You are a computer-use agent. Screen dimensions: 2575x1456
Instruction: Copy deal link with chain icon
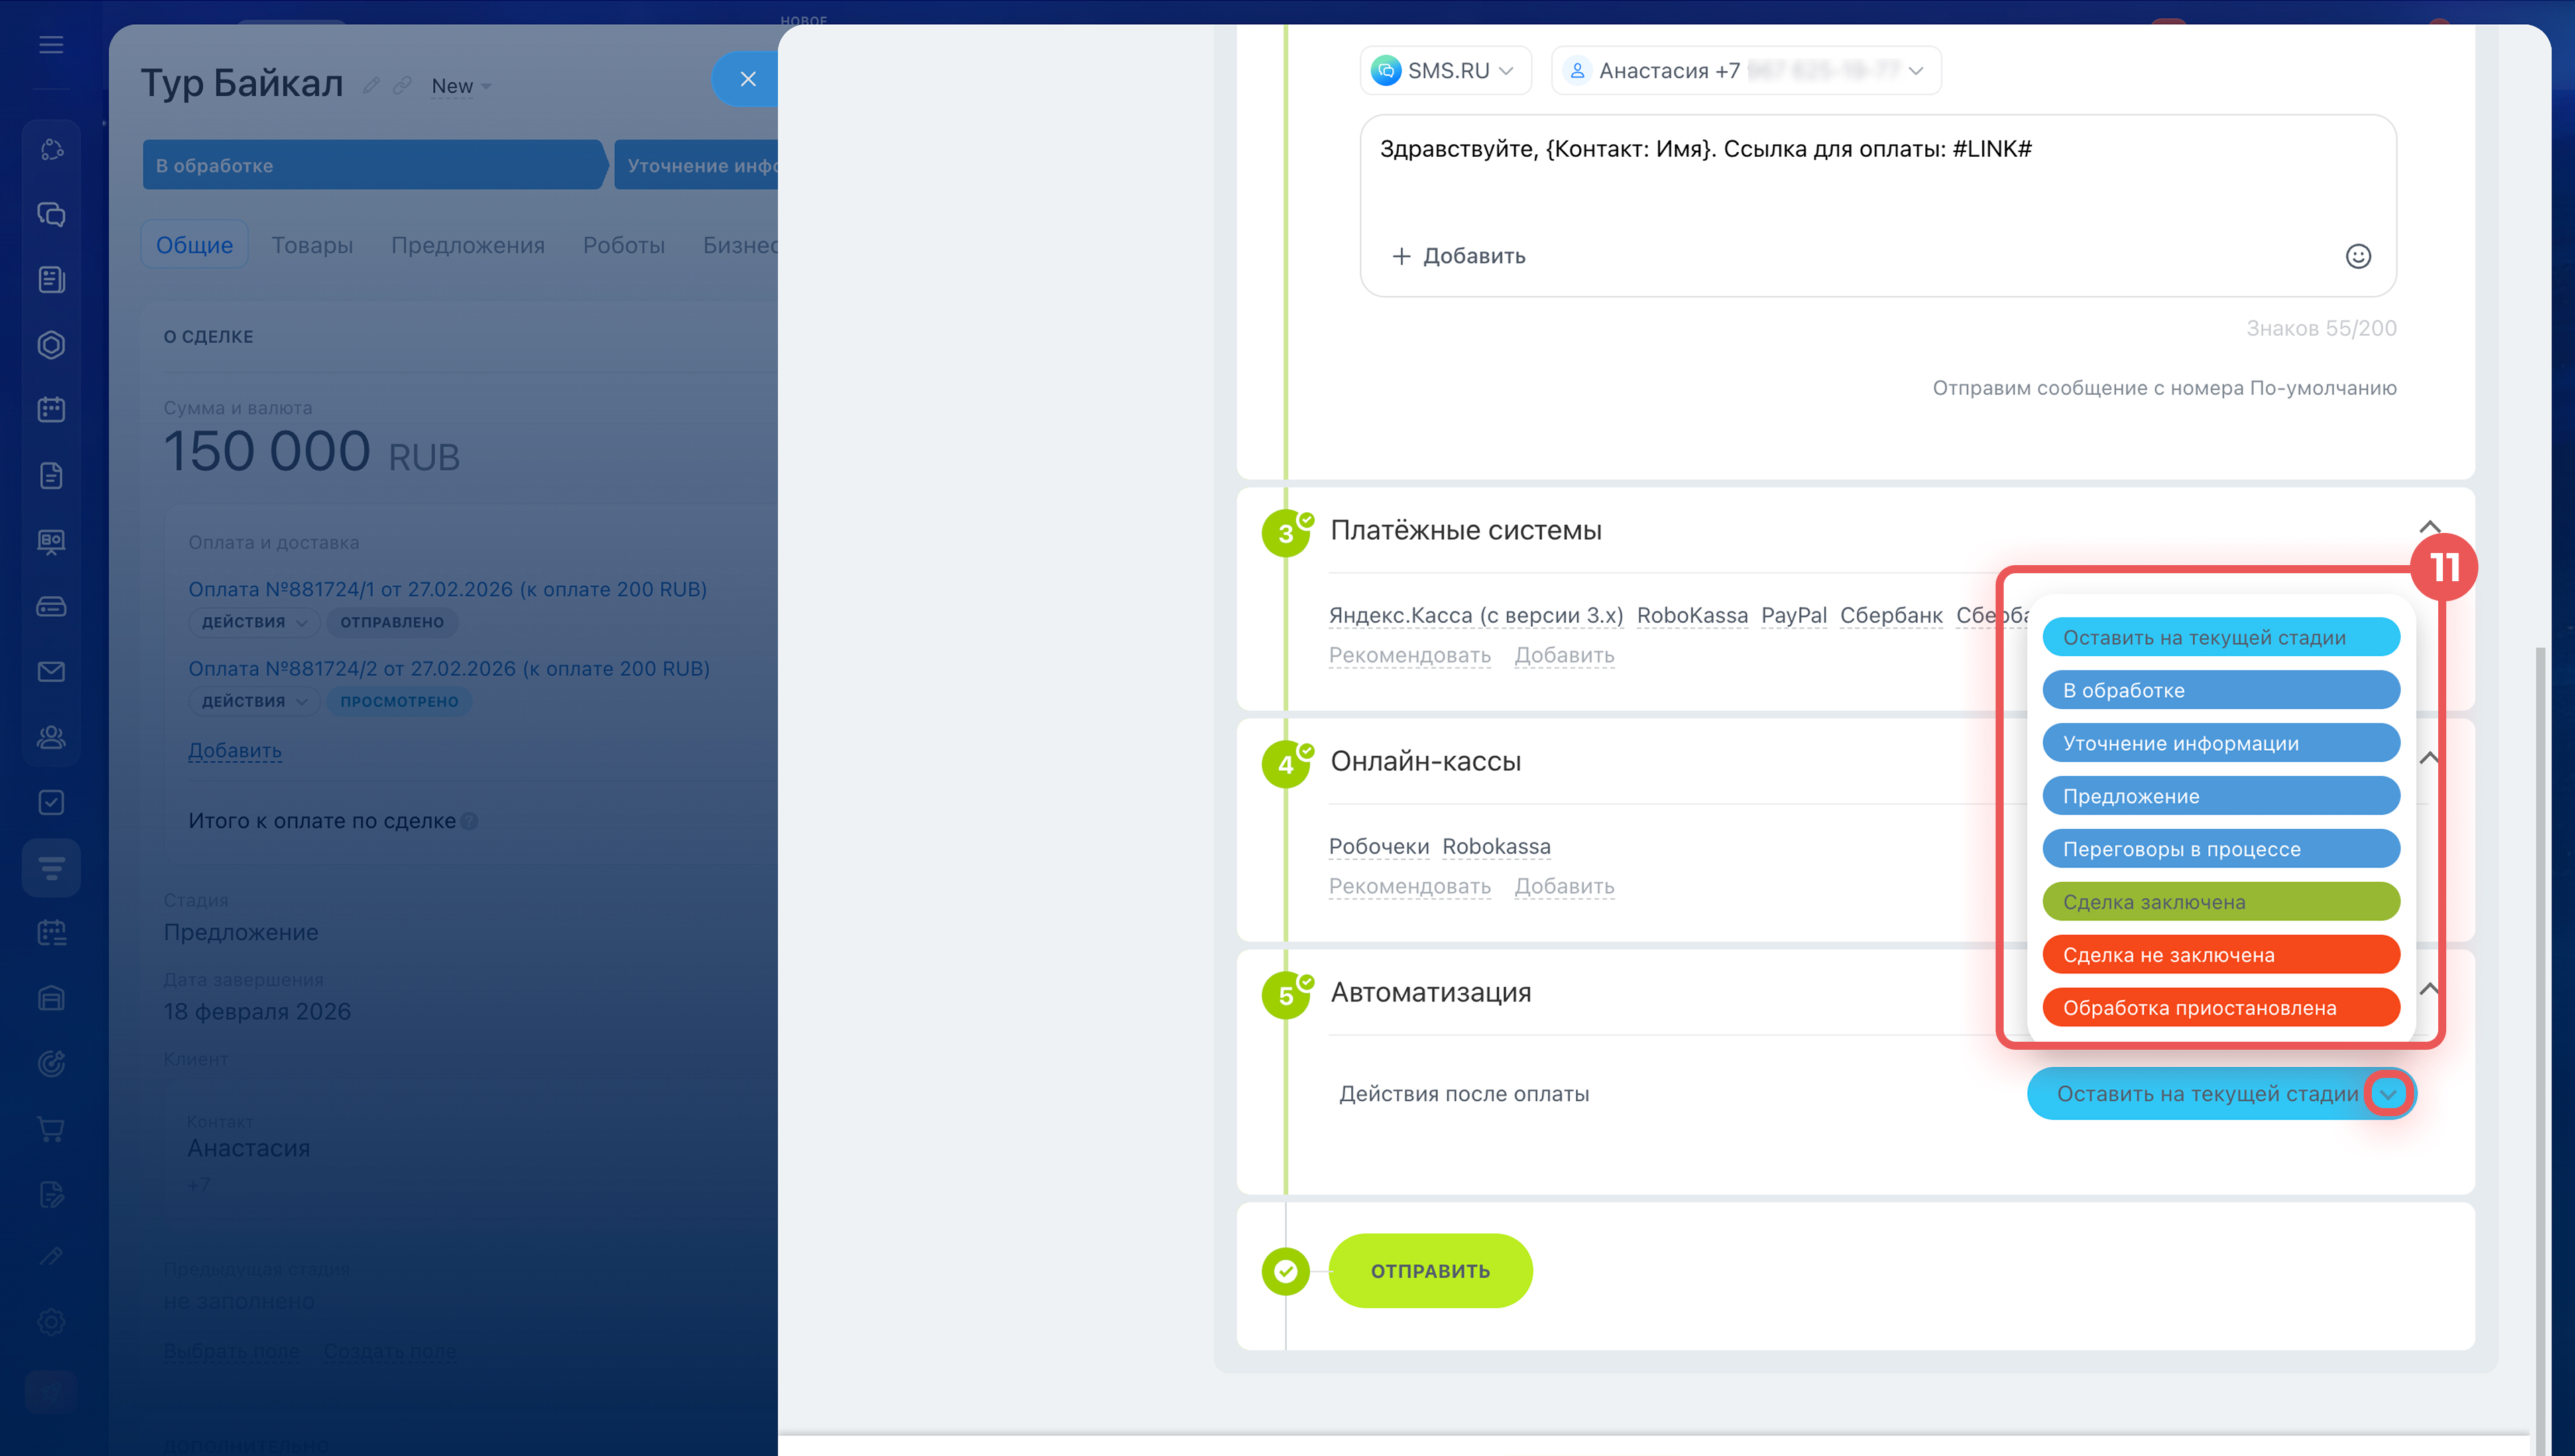pyautogui.click(x=402, y=86)
